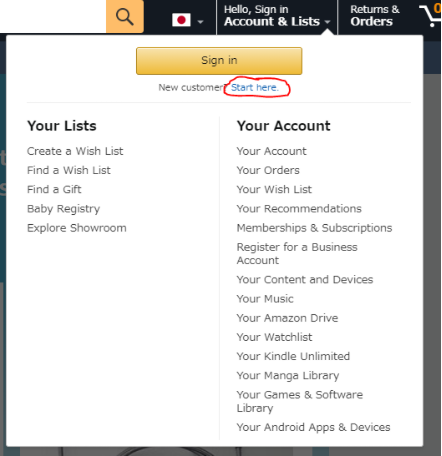
Task: Select Register for a Business Account
Action: click(x=297, y=254)
